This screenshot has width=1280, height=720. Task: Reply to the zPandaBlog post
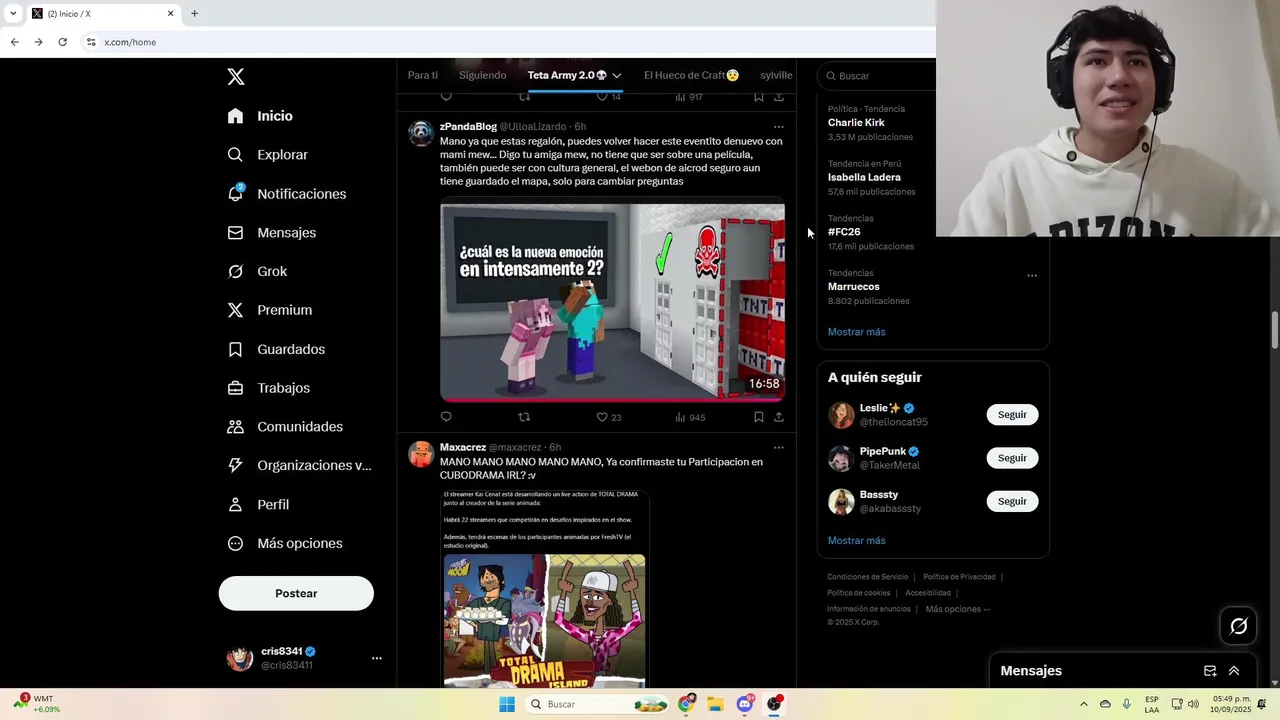[x=446, y=417]
